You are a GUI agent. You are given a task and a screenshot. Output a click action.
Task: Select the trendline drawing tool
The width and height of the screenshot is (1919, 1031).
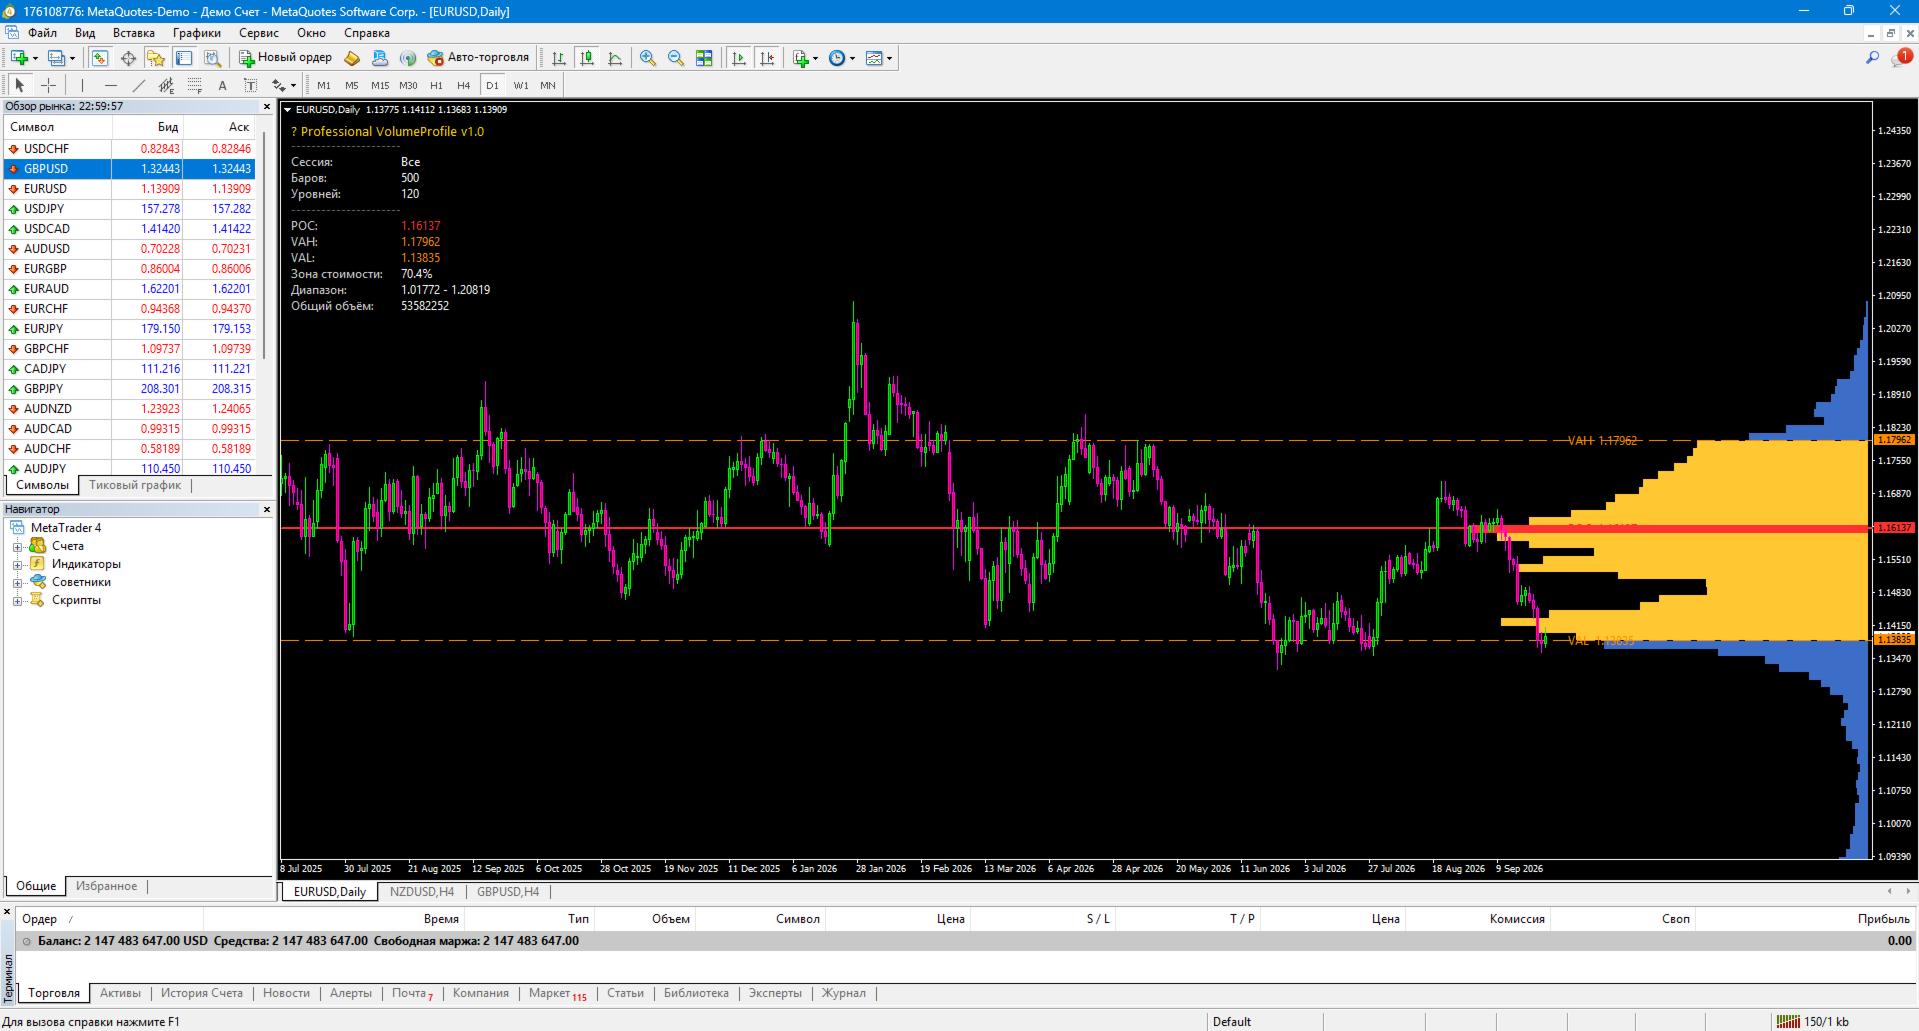(x=139, y=85)
